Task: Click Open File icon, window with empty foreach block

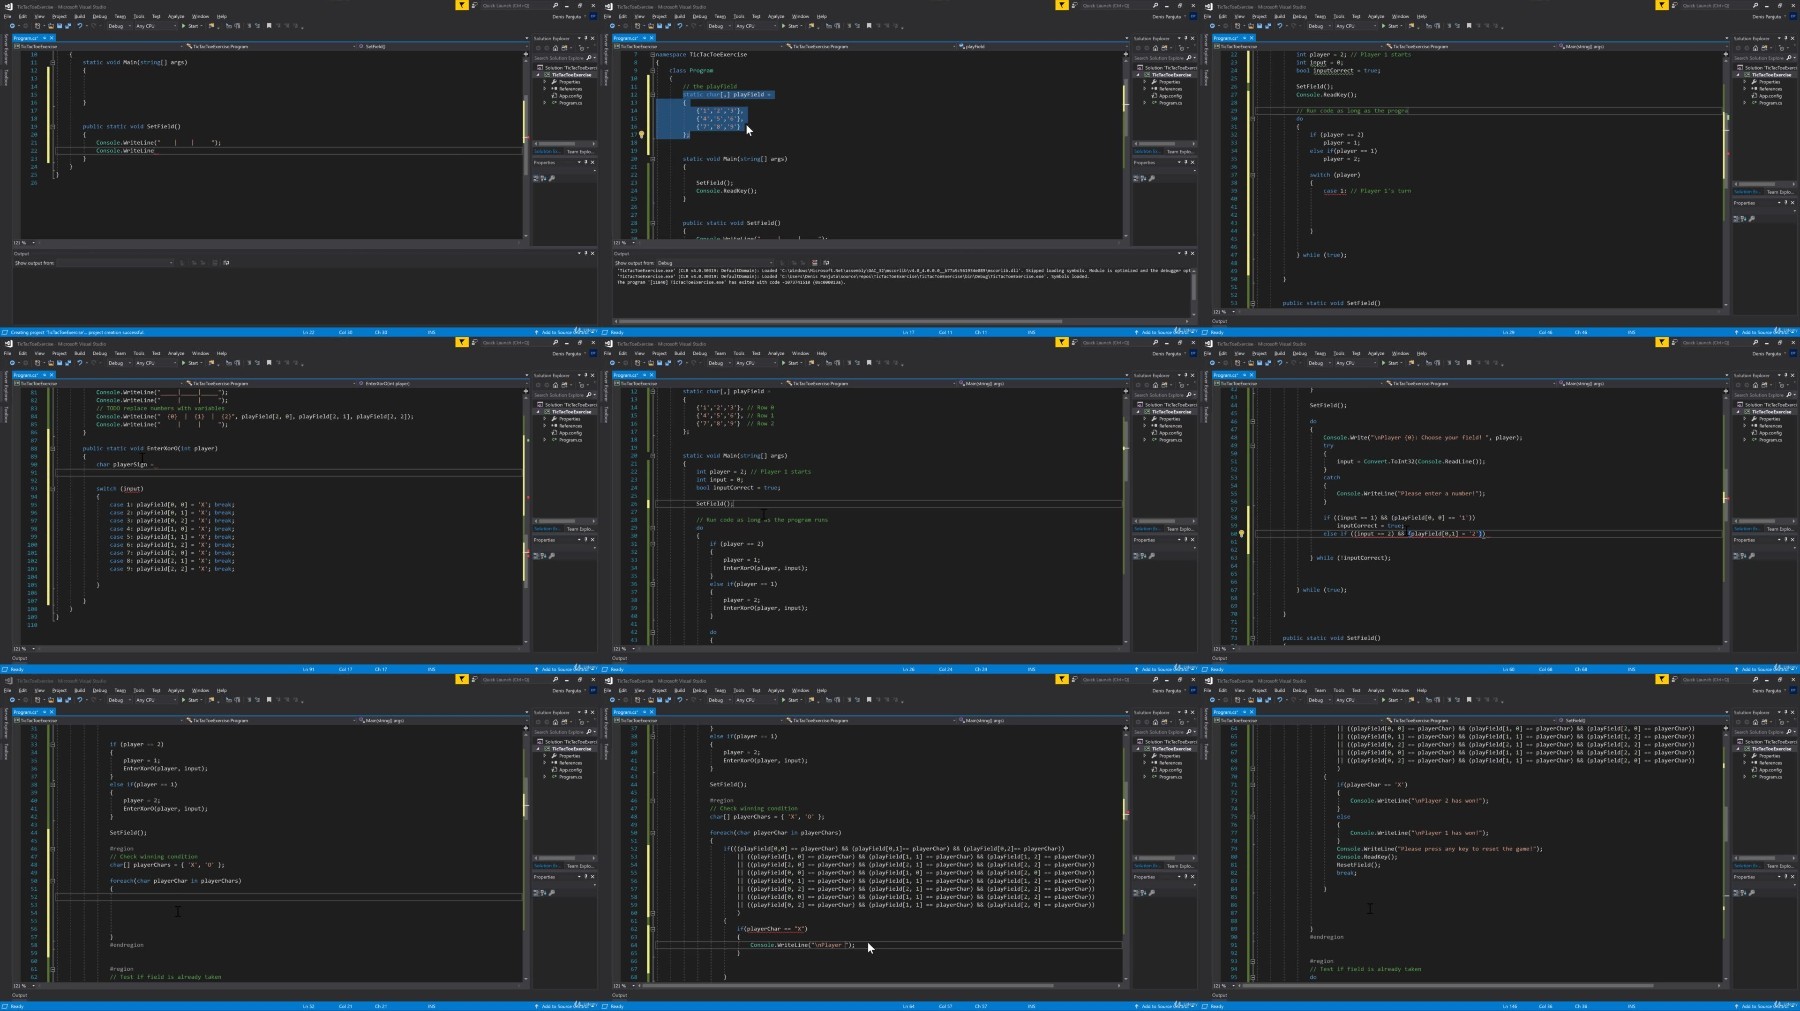Action: 51,700
